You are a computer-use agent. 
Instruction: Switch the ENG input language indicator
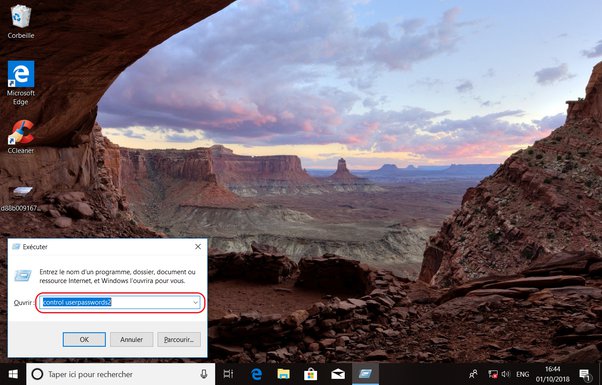523,374
